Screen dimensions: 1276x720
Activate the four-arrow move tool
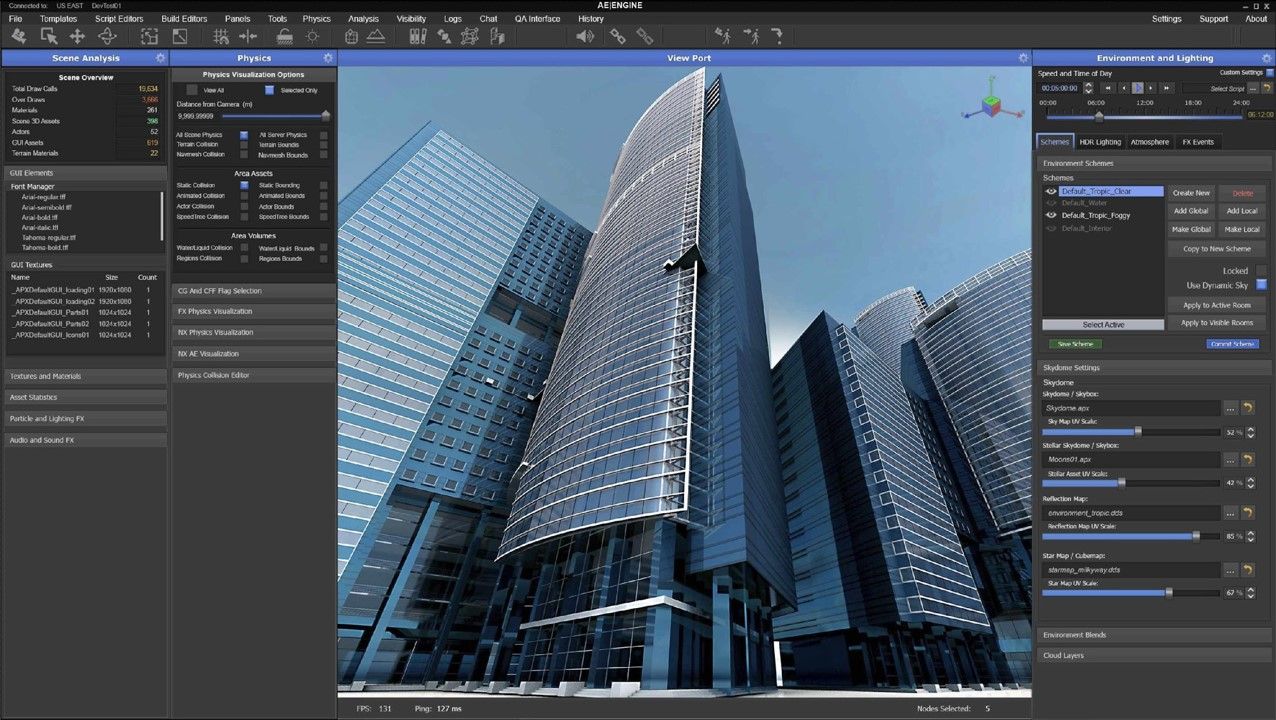click(77, 36)
